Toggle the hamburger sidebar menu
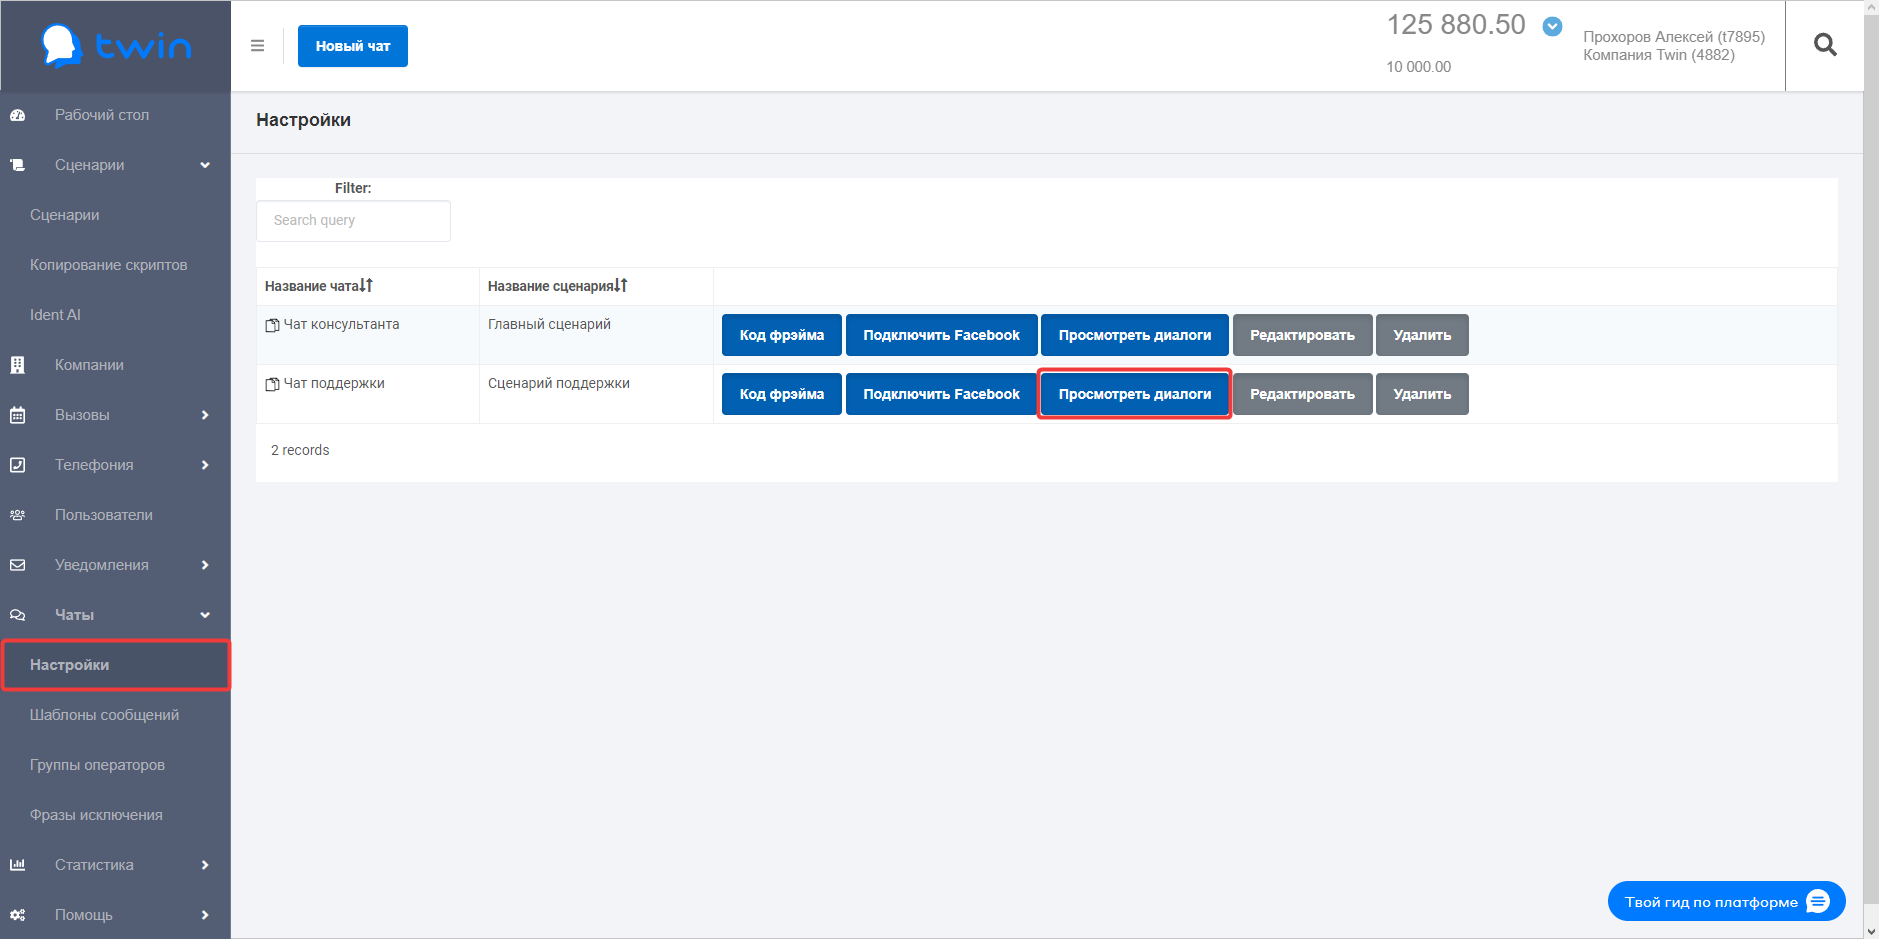 [257, 46]
